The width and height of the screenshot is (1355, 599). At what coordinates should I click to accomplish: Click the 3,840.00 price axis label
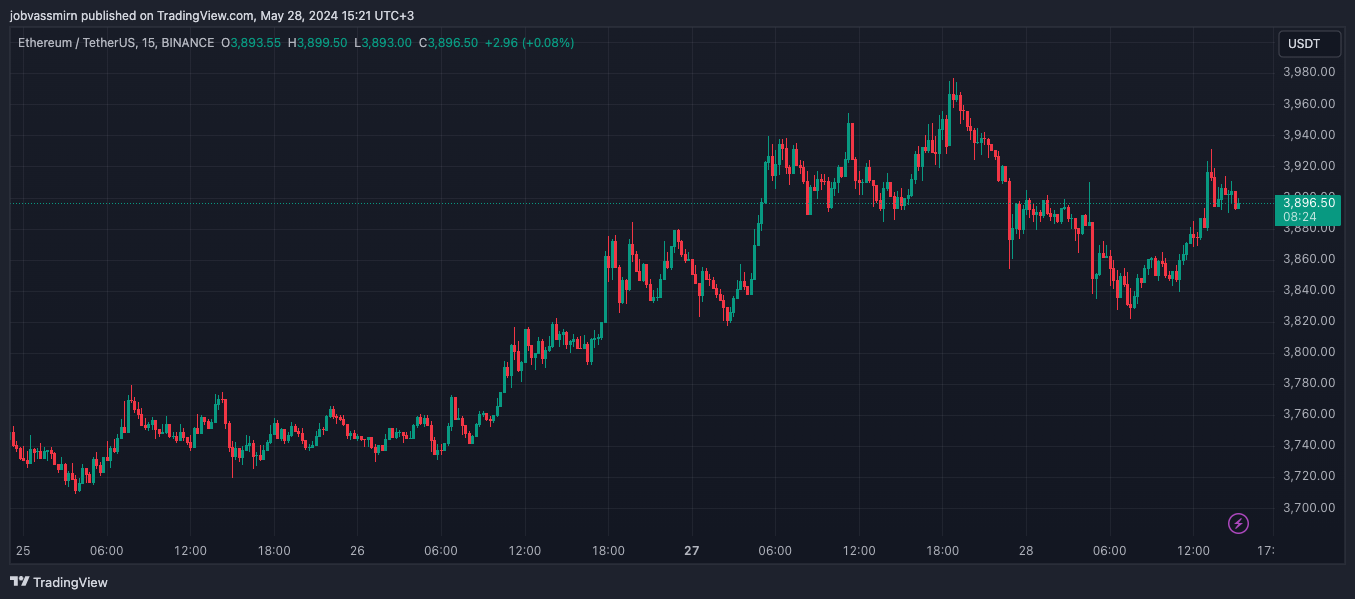pyautogui.click(x=1309, y=290)
